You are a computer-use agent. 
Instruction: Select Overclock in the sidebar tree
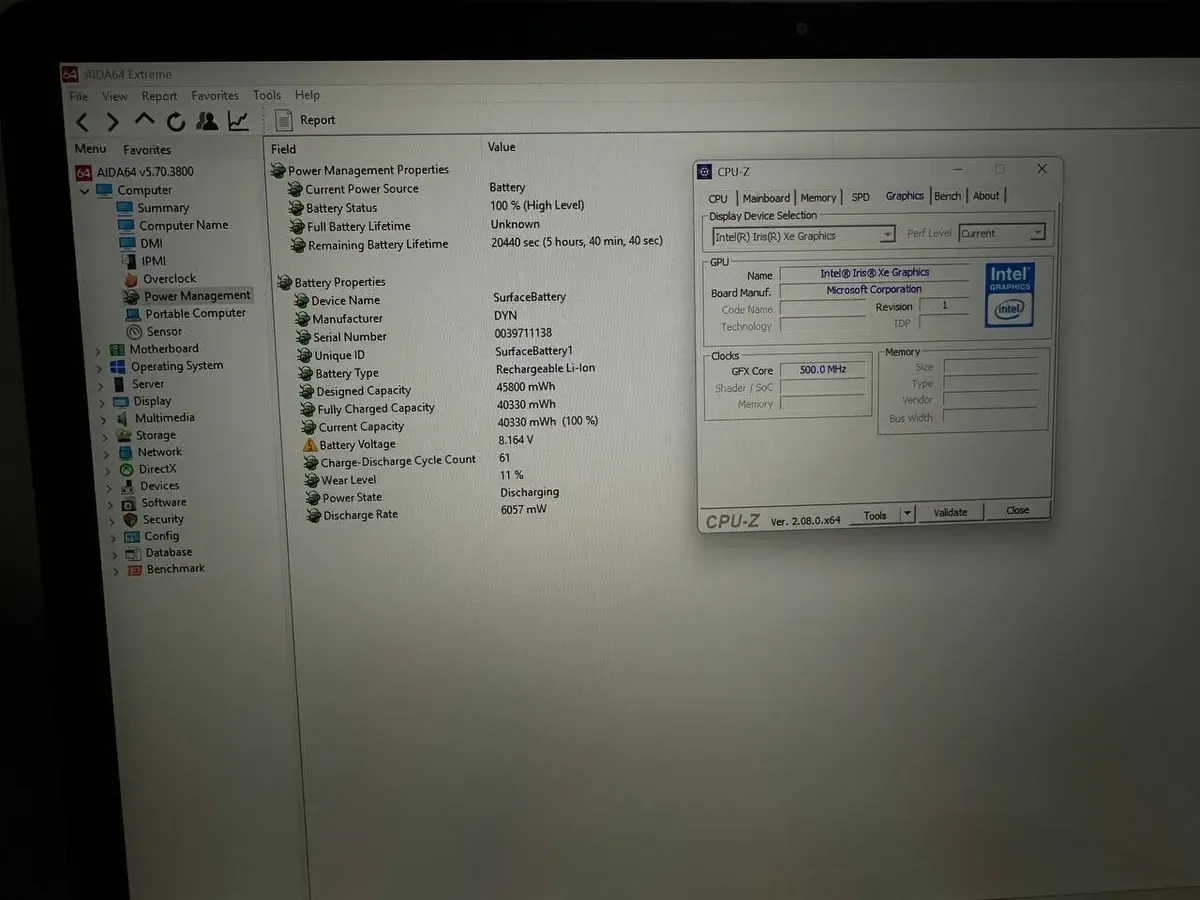pos(168,279)
